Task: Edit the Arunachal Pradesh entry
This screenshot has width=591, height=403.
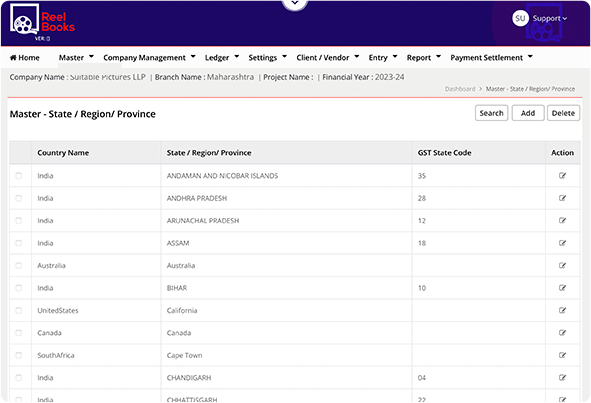Action: [x=562, y=220]
